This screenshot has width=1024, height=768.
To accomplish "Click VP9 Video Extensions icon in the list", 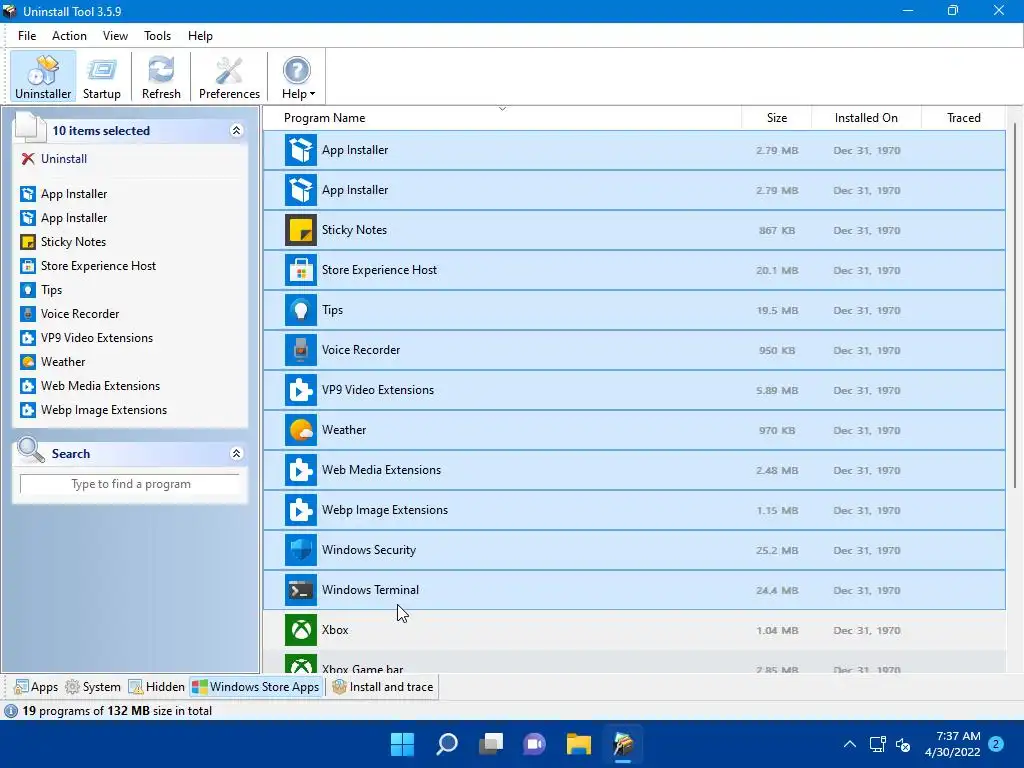I will (x=301, y=390).
